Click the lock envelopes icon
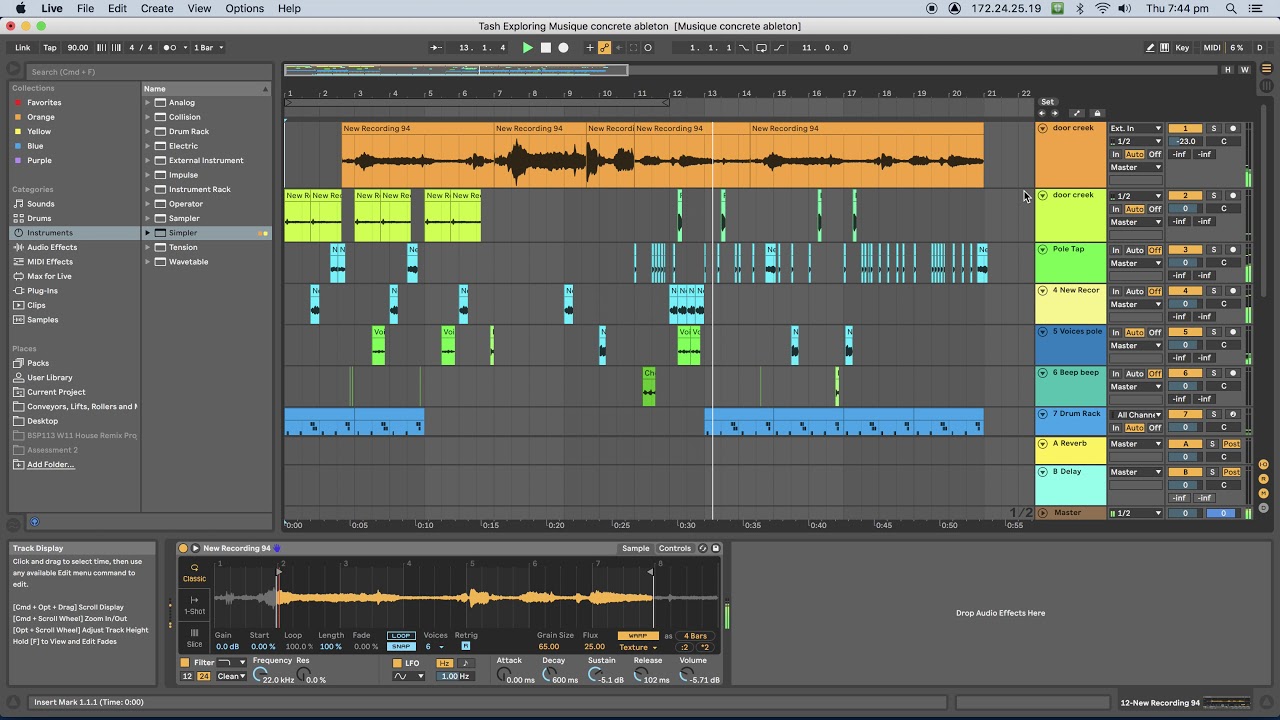 coord(1097,113)
